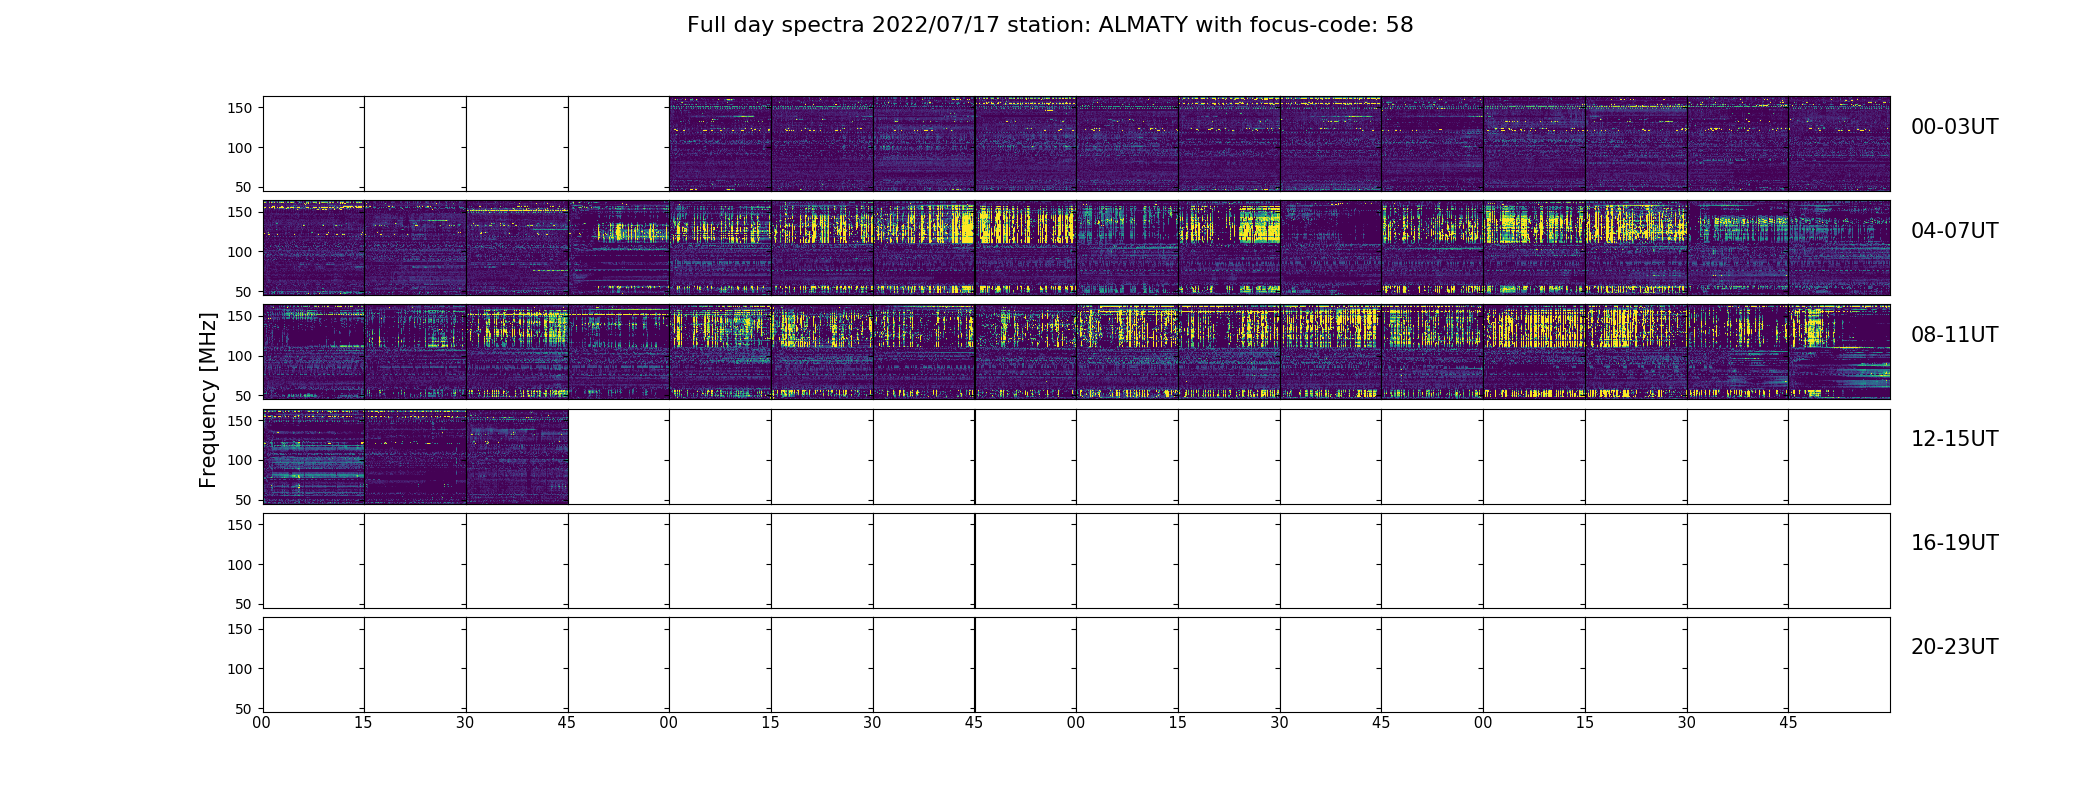Click the '04-07UT' row label
2100x800 pixels.
pyautogui.click(x=1954, y=231)
